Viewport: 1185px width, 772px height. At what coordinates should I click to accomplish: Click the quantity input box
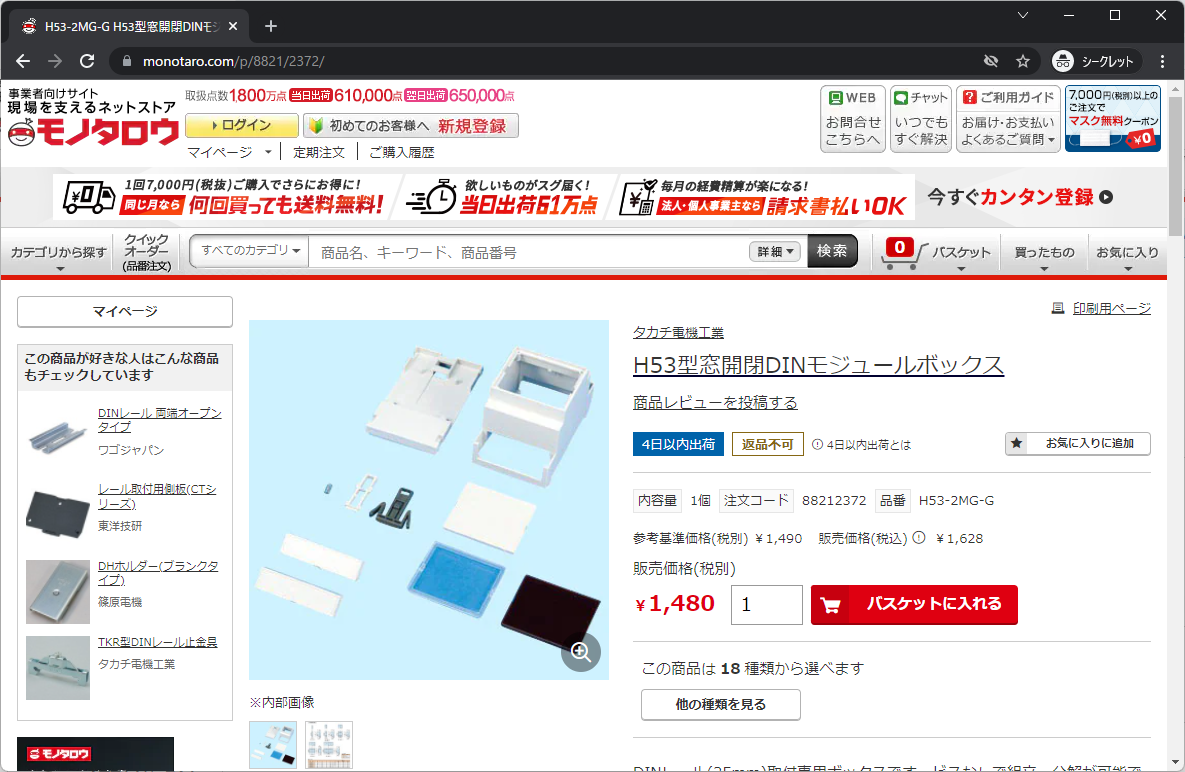click(x=766, y=604)
